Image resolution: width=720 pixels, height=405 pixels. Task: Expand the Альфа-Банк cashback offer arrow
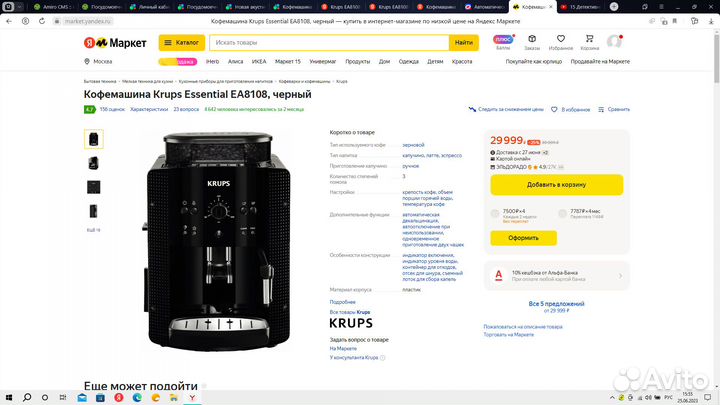click(620, 276)
